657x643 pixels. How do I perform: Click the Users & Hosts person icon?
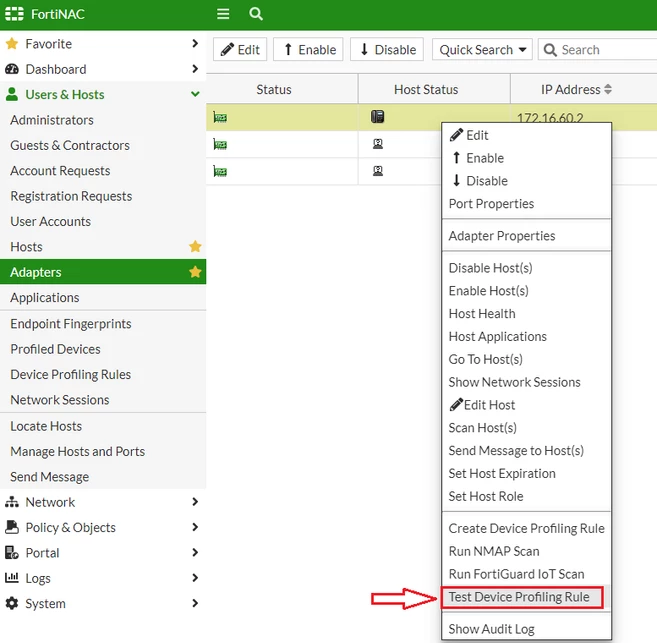[x=12, y=94]
